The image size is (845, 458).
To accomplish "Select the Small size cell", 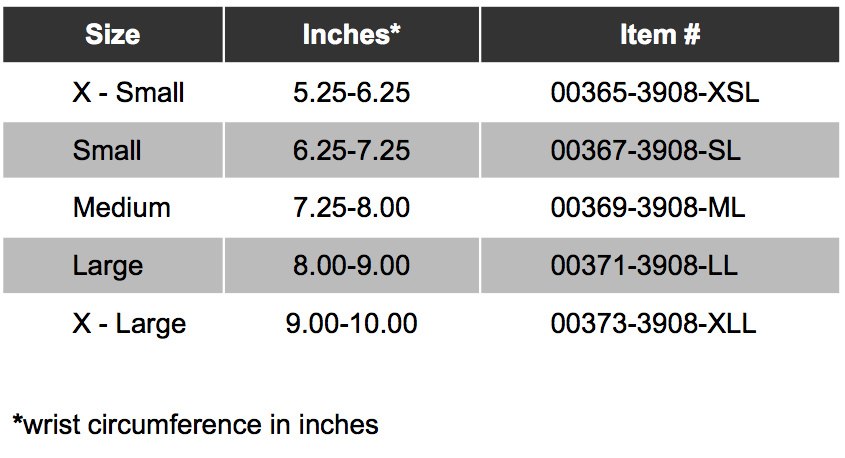I will pyautogui.click(x=107, y=151).
